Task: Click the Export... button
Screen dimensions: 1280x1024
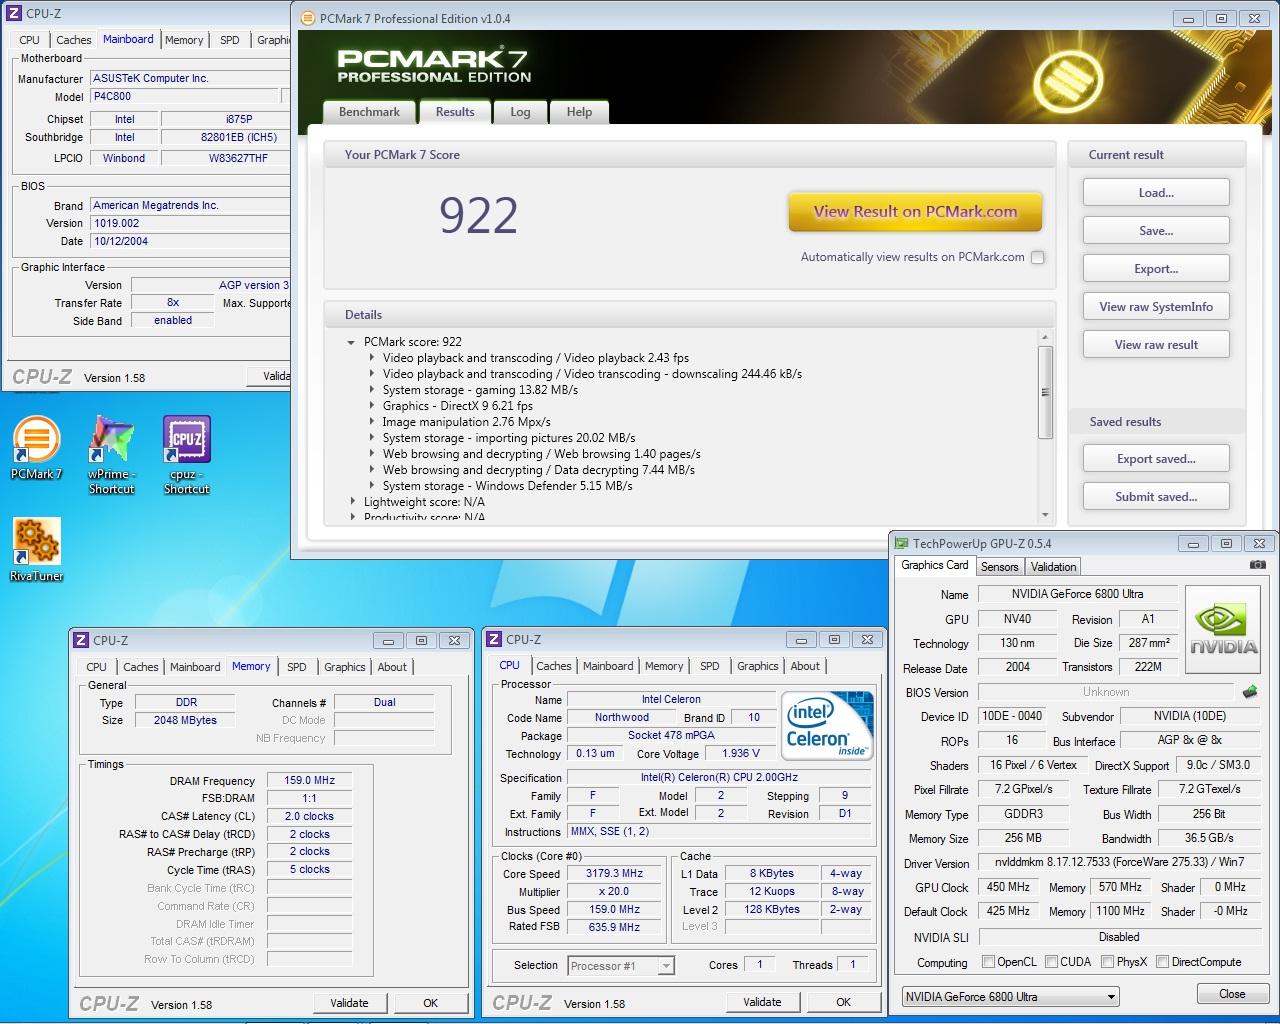Action: tap(1156, 269)
